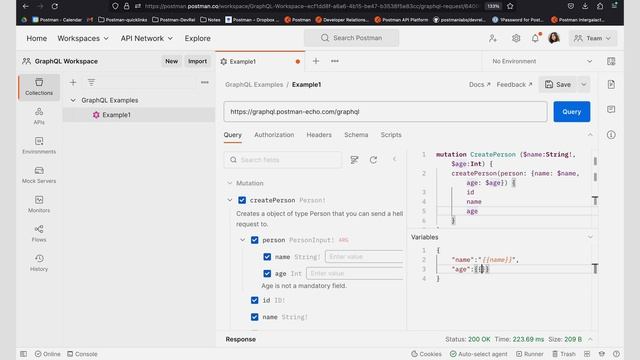Expand the Response panel chevron
640x360 pixels.
(x=590, y=340)
